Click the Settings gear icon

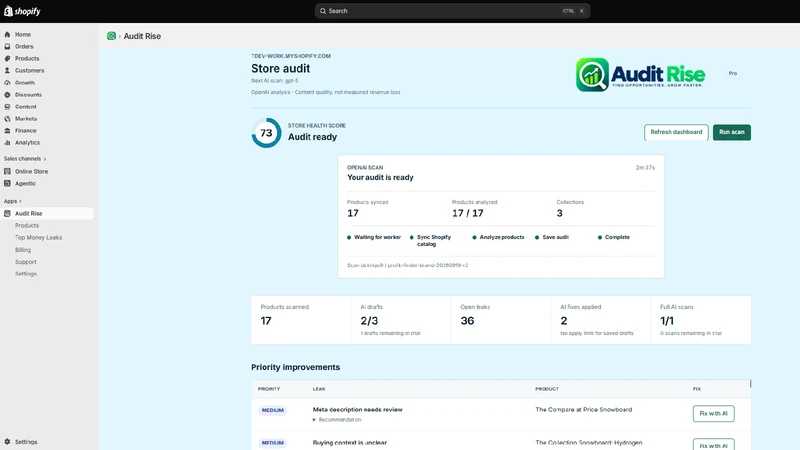point(7,442)
